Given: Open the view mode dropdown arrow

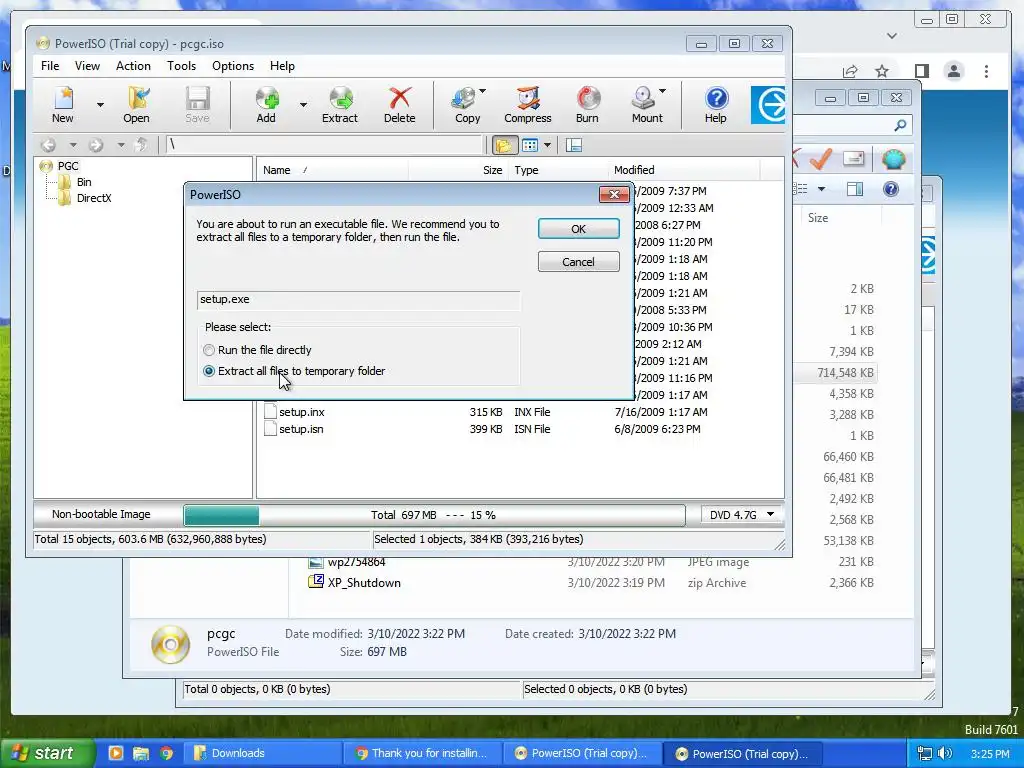Looking at the screenshot, I should pyautogui.click(x=547, y=145).
